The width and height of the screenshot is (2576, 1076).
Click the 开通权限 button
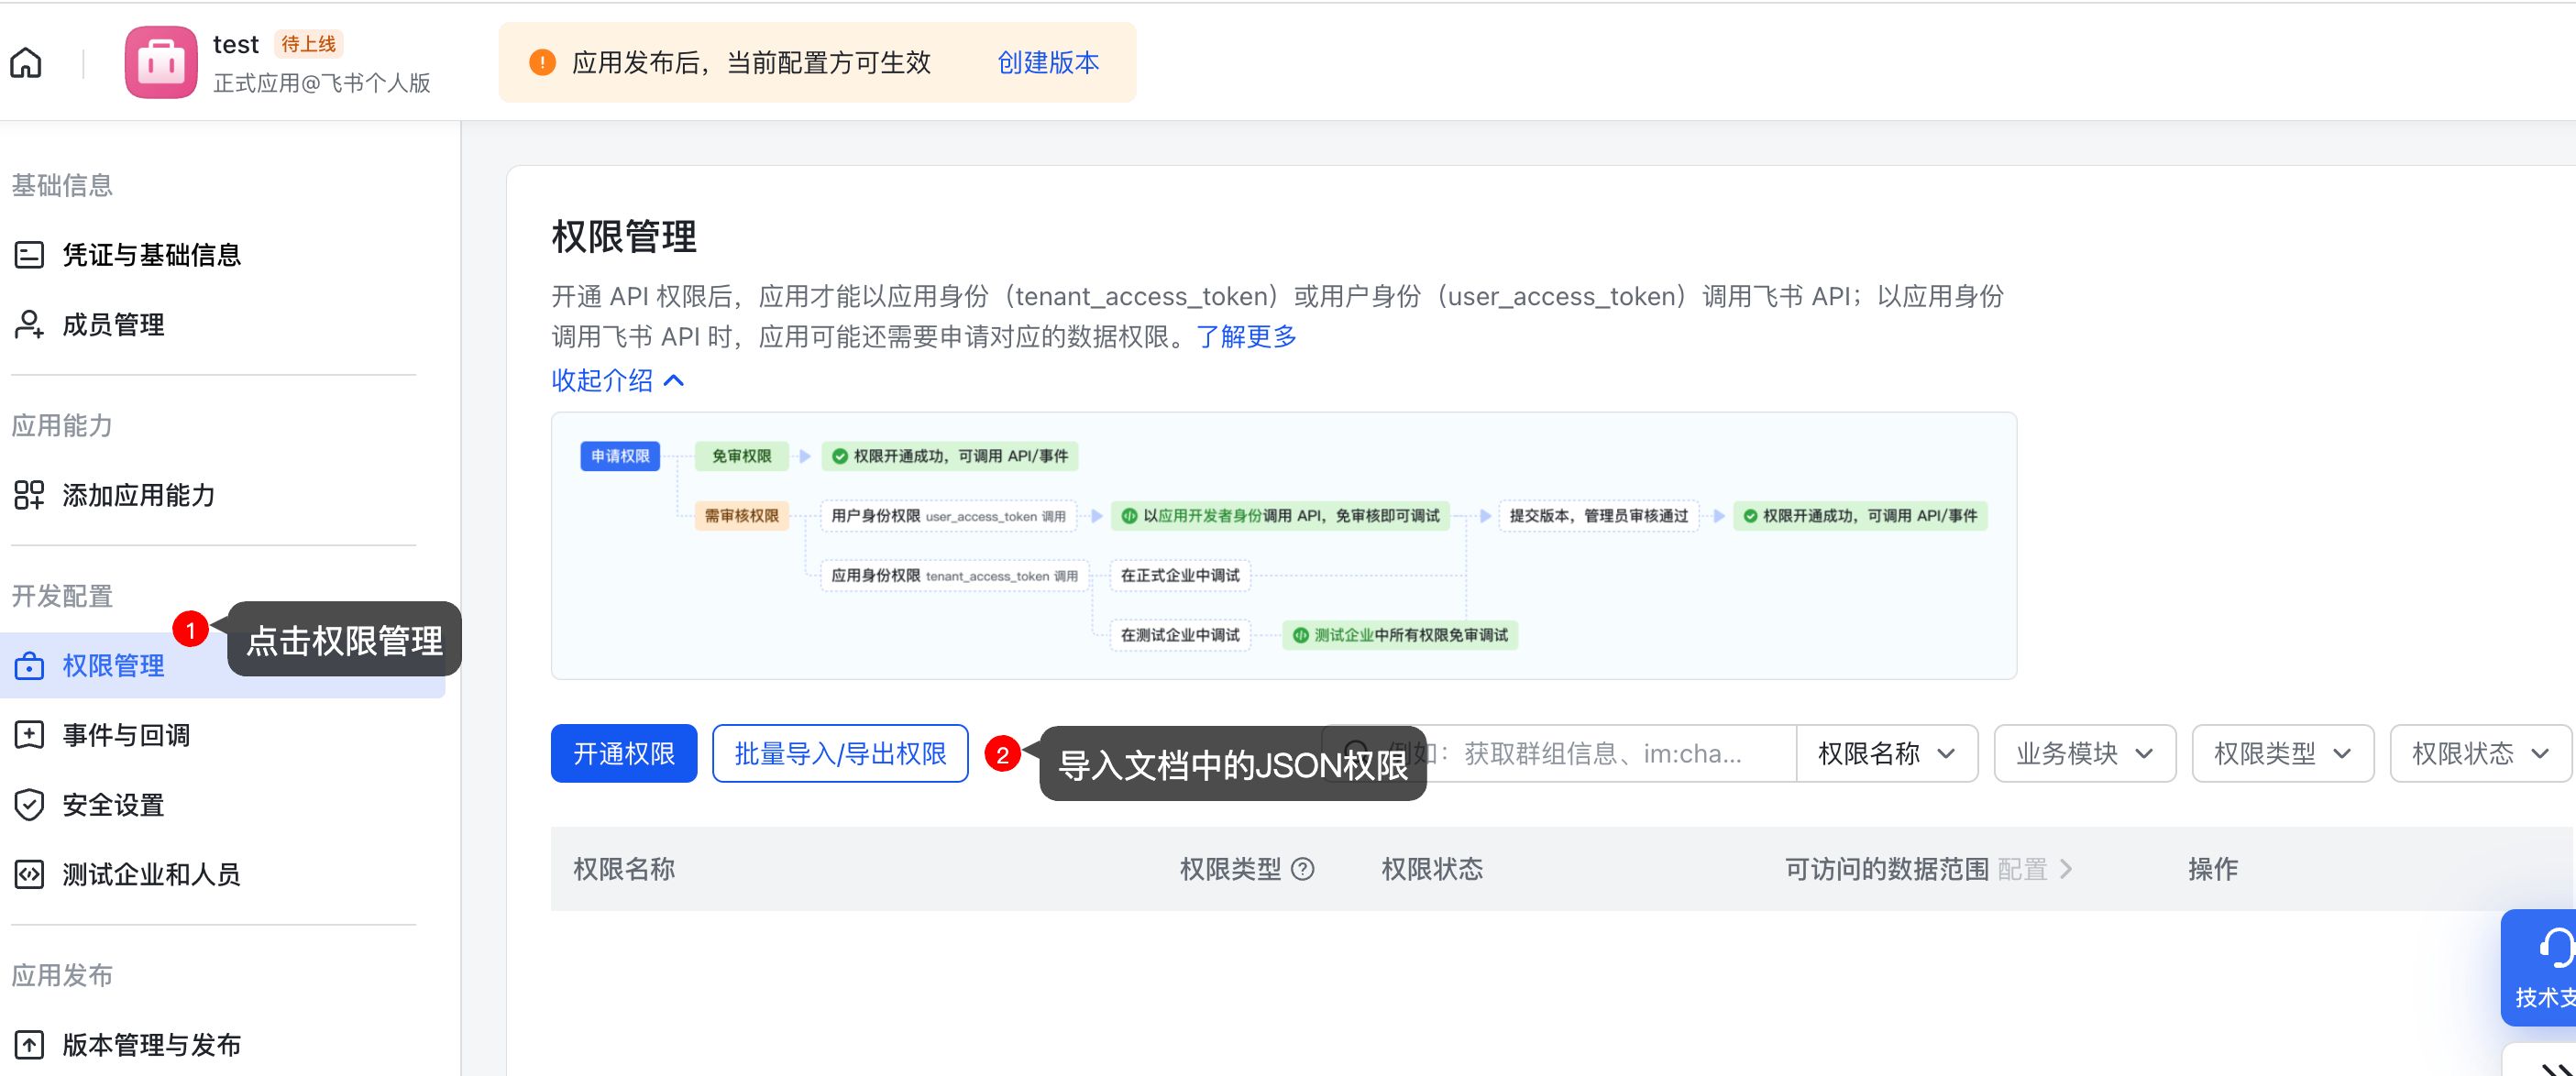[624, 753]
